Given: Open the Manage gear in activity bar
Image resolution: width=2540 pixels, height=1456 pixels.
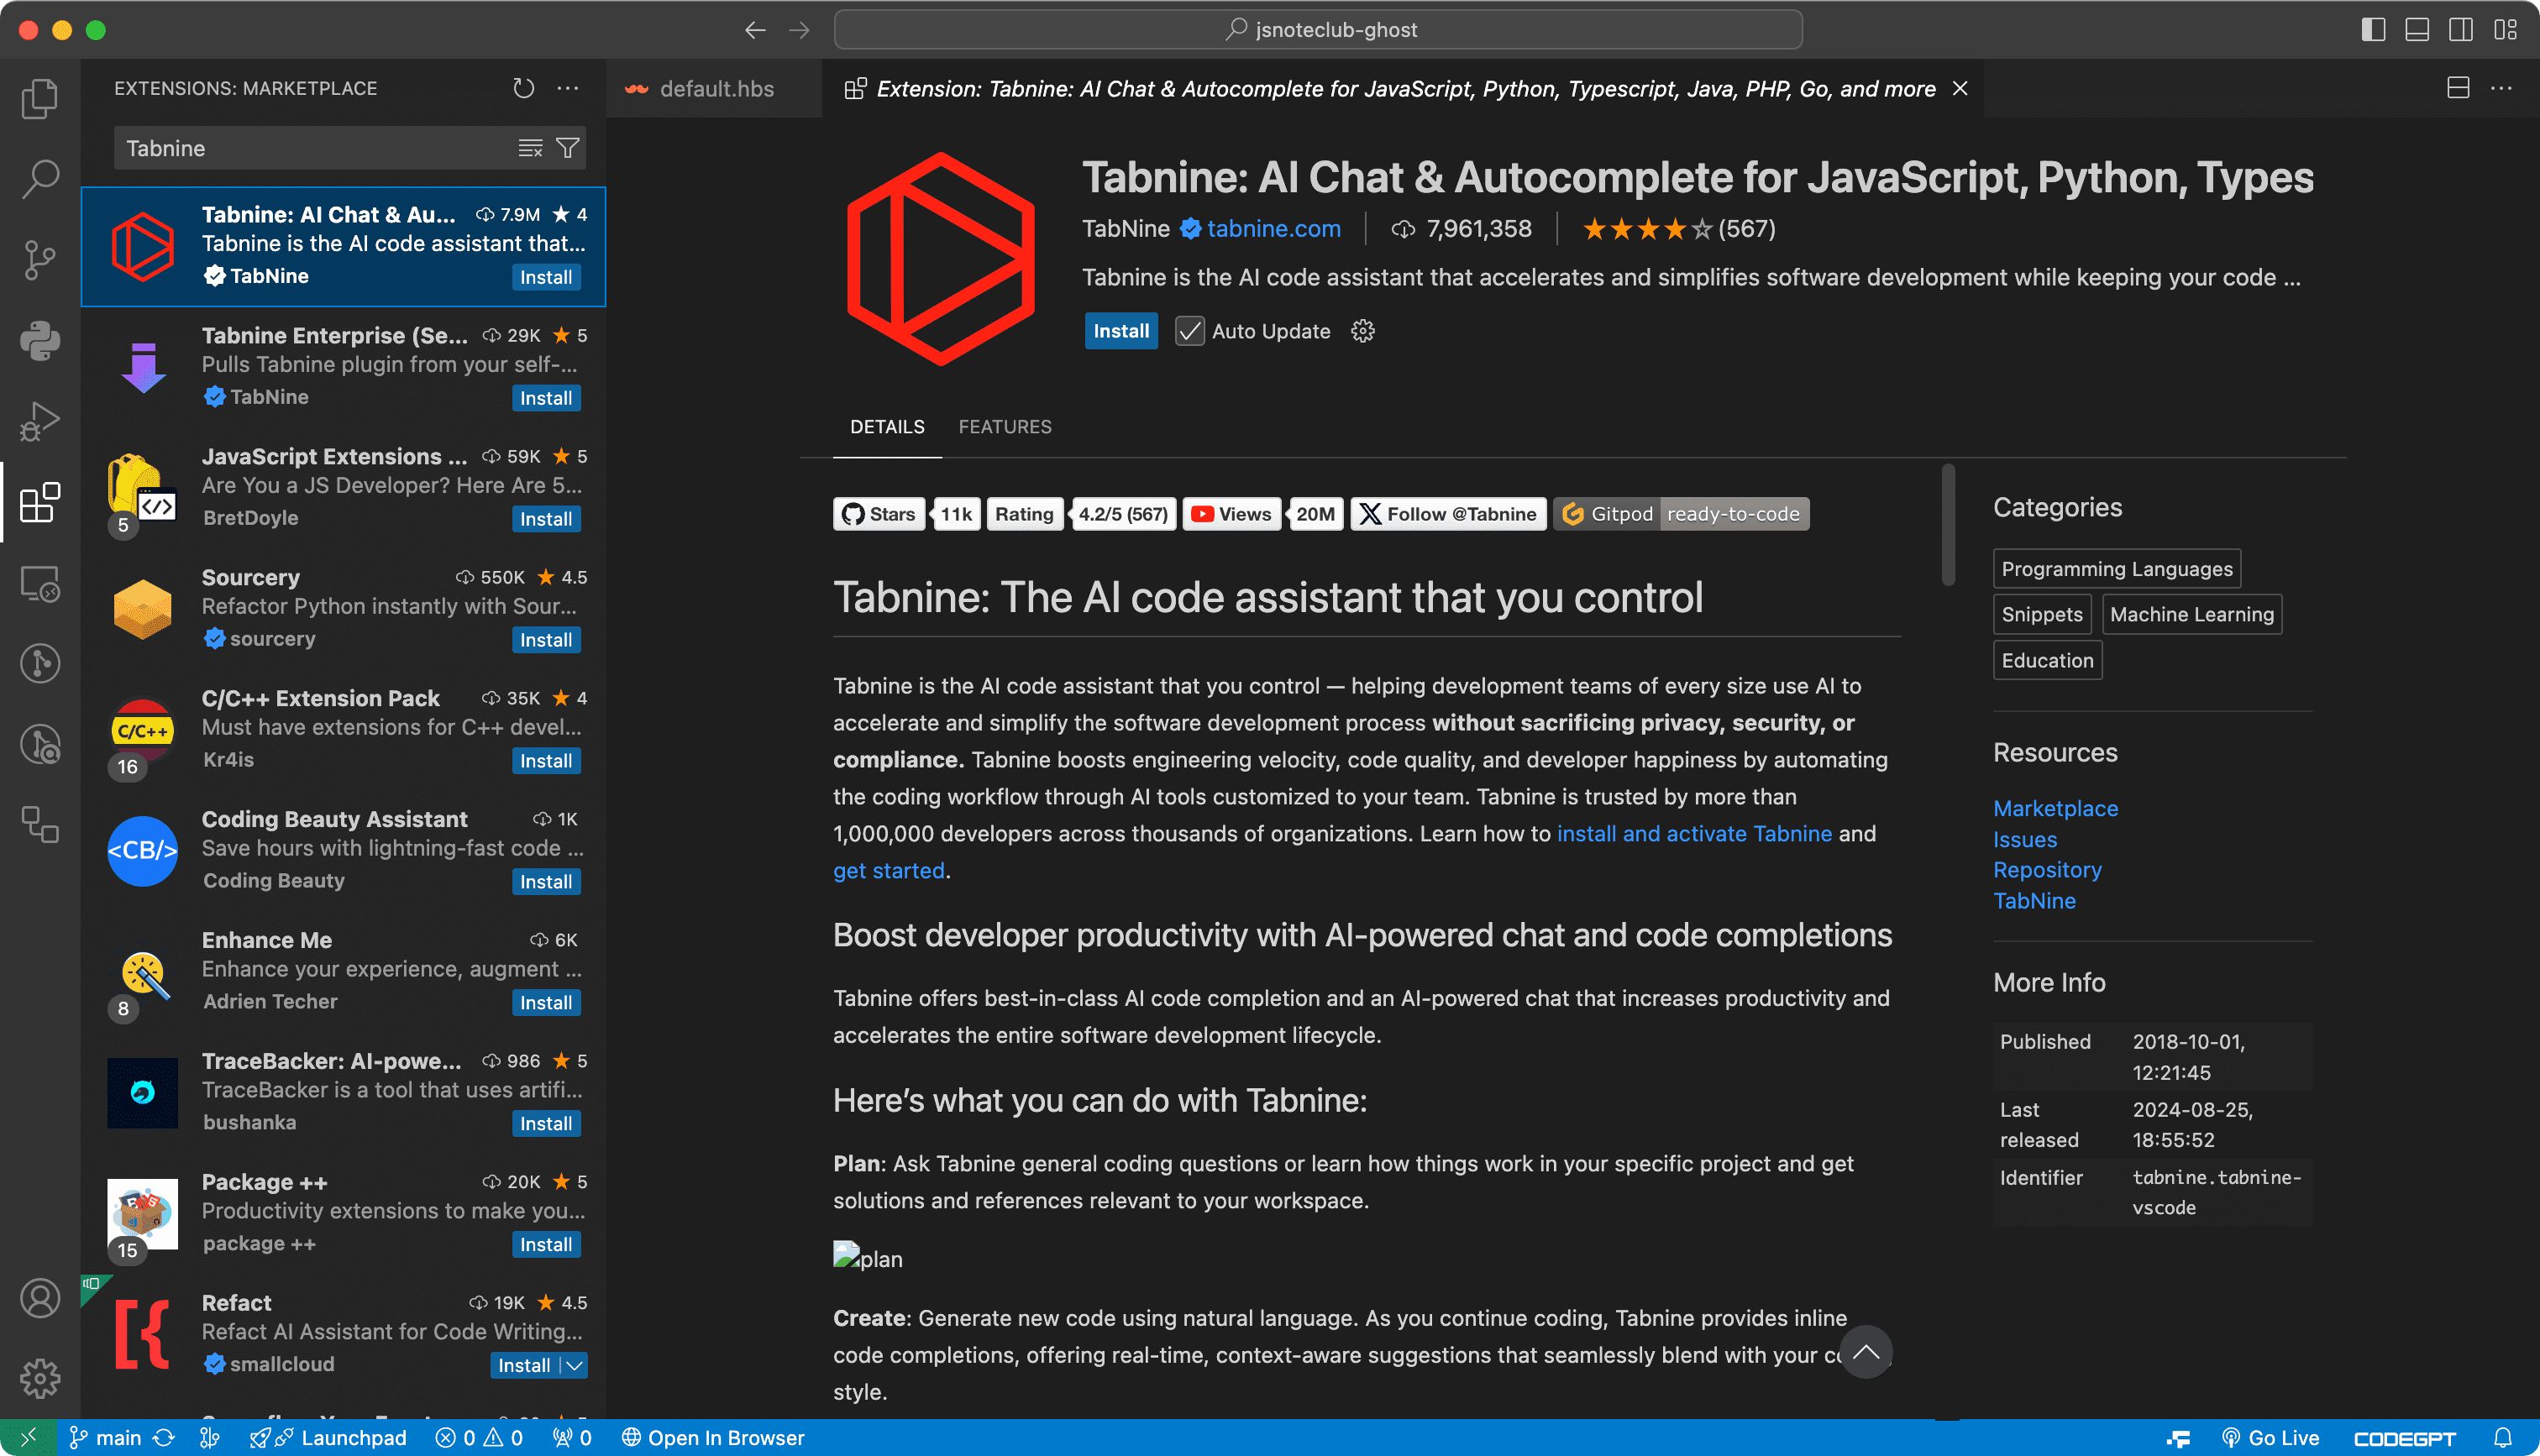Looking at the screenshot, I should tap(40, 1378).
